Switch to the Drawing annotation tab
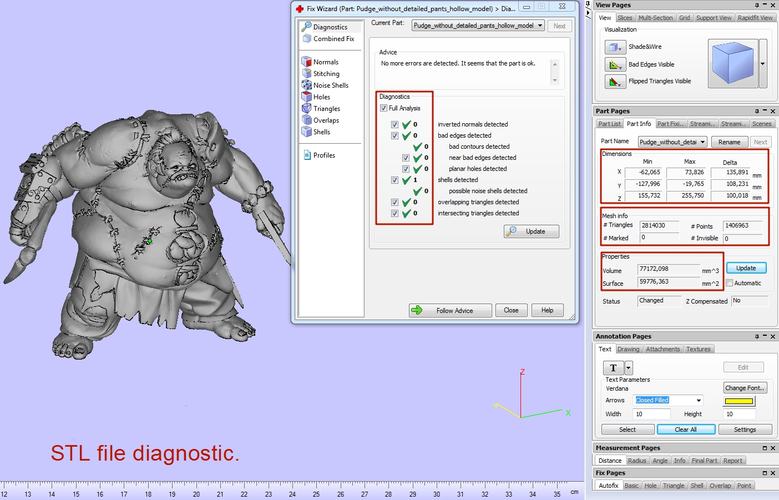Image resolution: width=779 pixels, height=500 pixels. click(628, 349)
